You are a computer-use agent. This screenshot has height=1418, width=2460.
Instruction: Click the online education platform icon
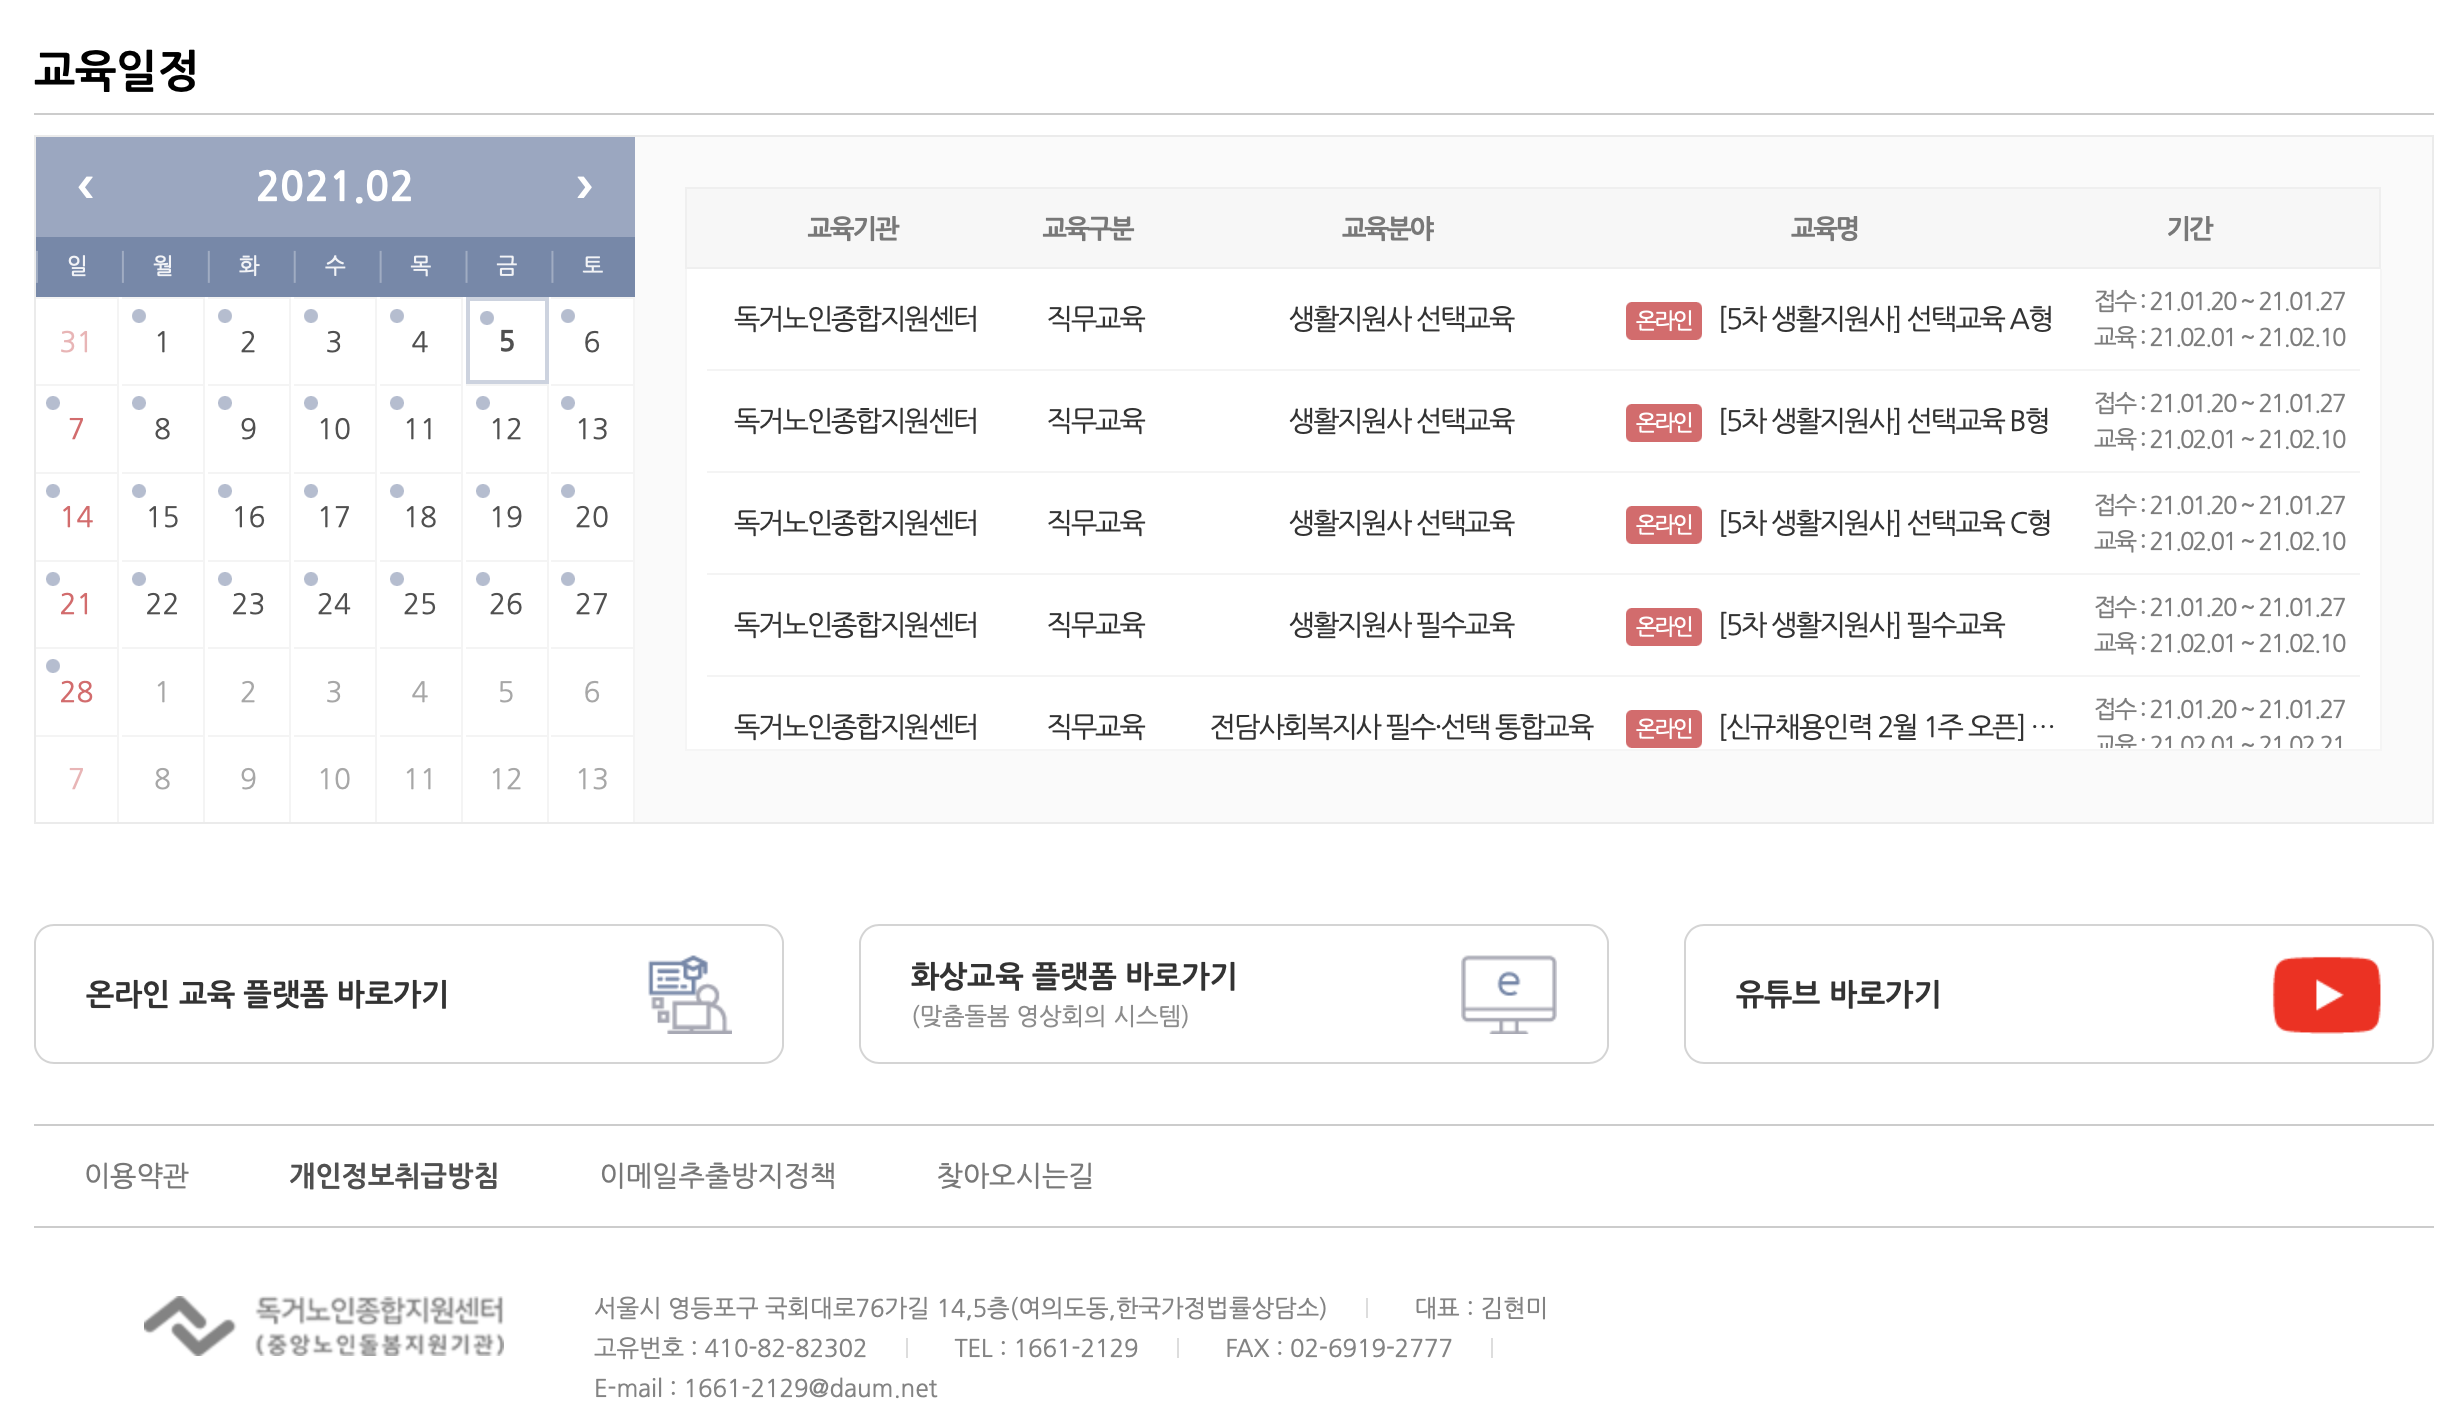689,994
